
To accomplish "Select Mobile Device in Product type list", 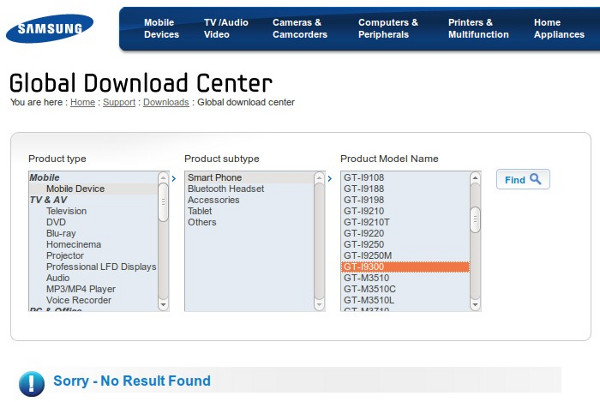I will [75, 189].
